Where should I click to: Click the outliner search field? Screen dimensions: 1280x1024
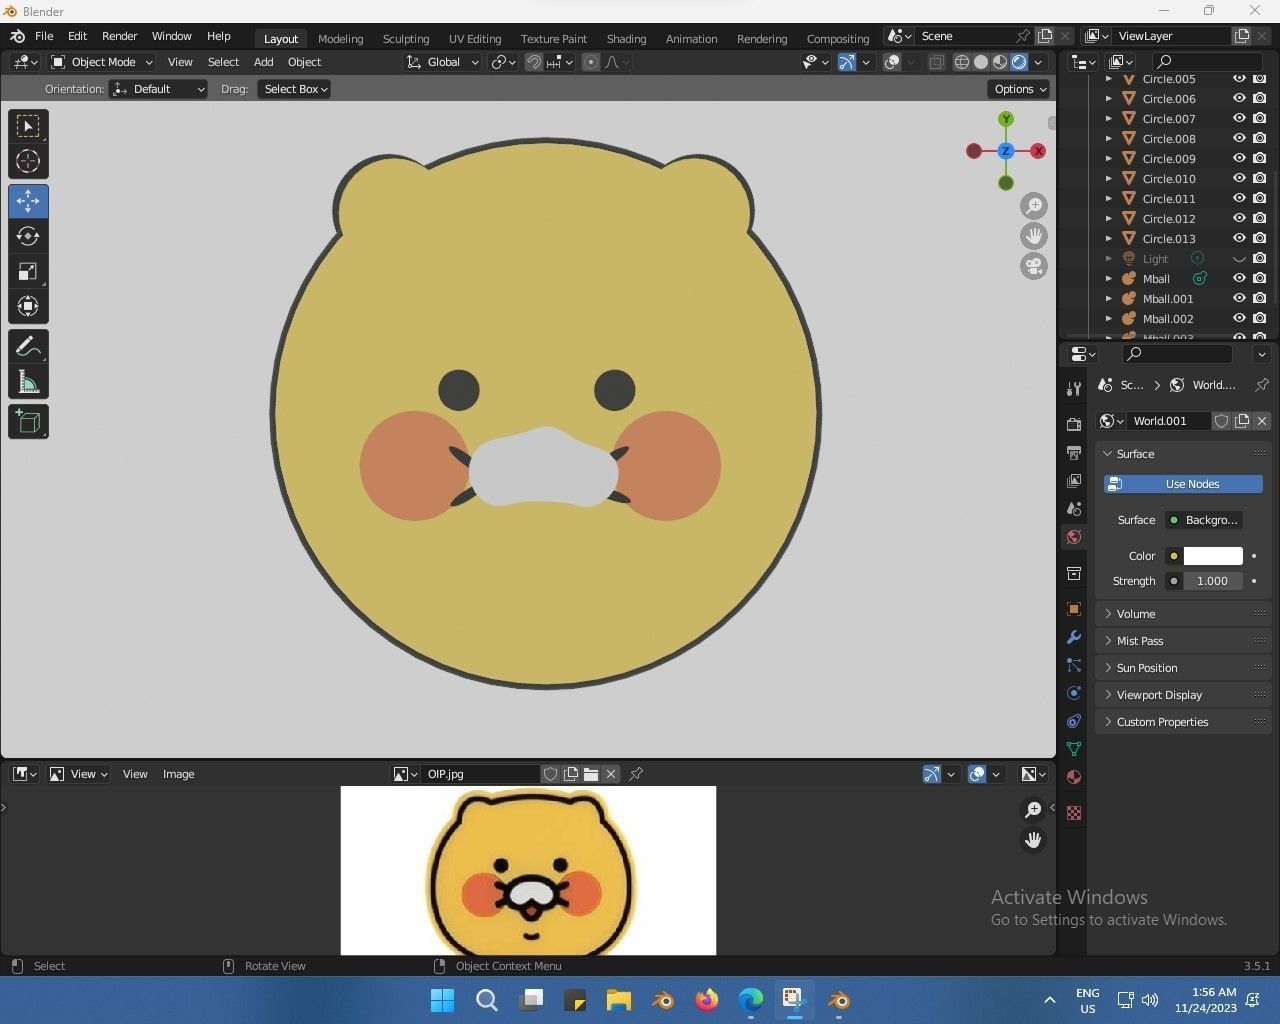(1207, 62)
